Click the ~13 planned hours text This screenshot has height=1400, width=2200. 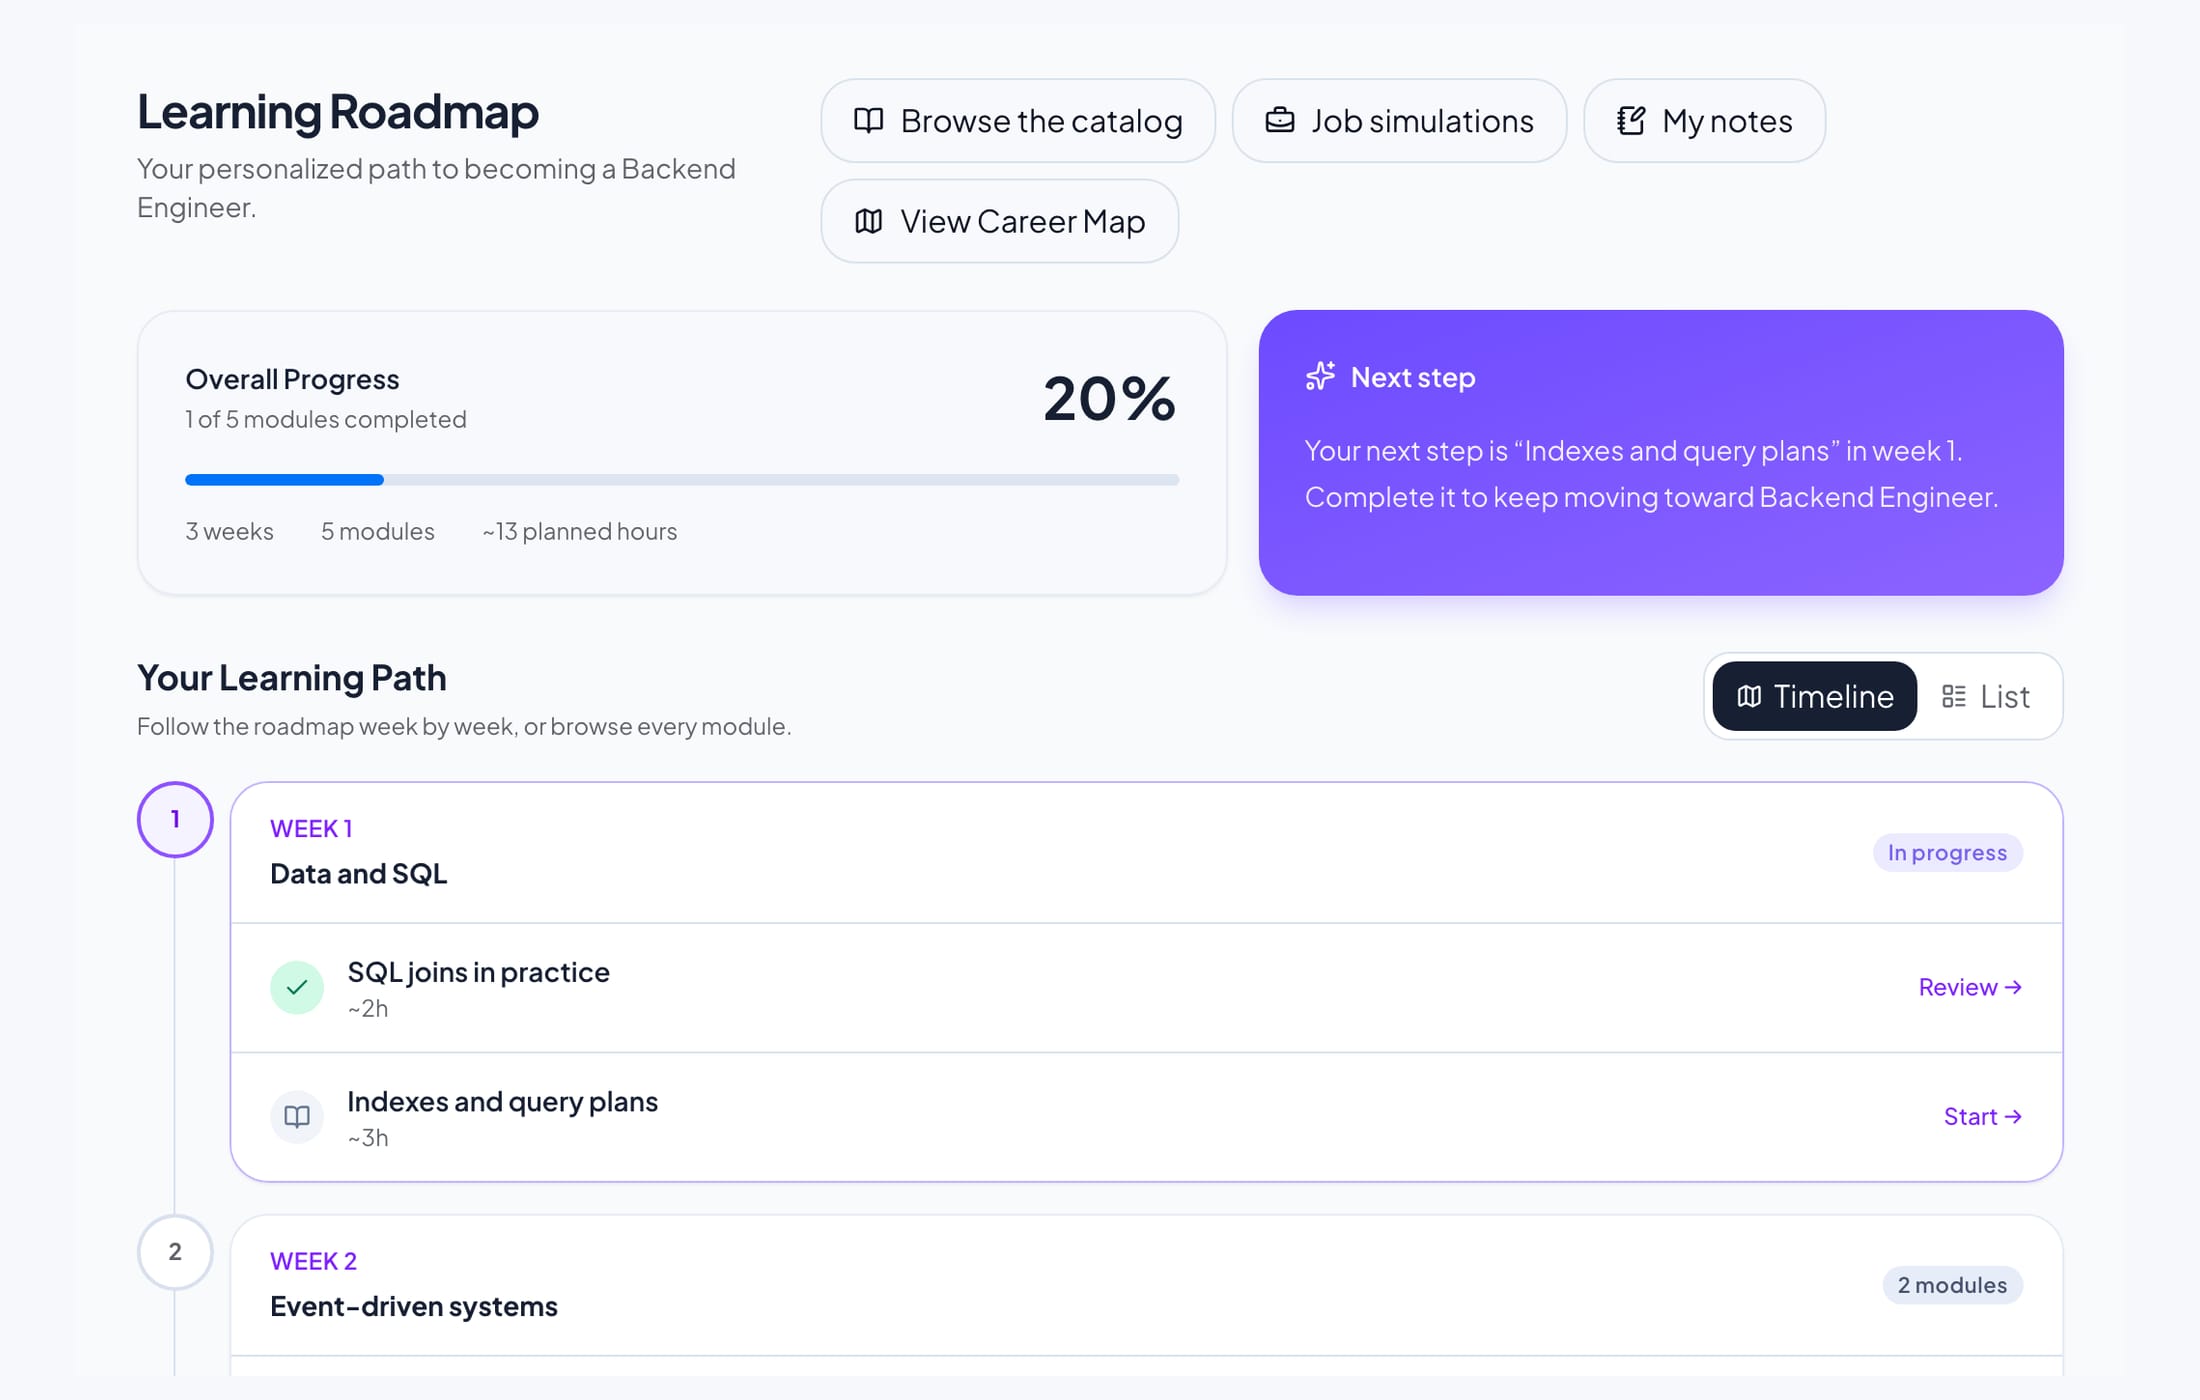tap(579, 531)
